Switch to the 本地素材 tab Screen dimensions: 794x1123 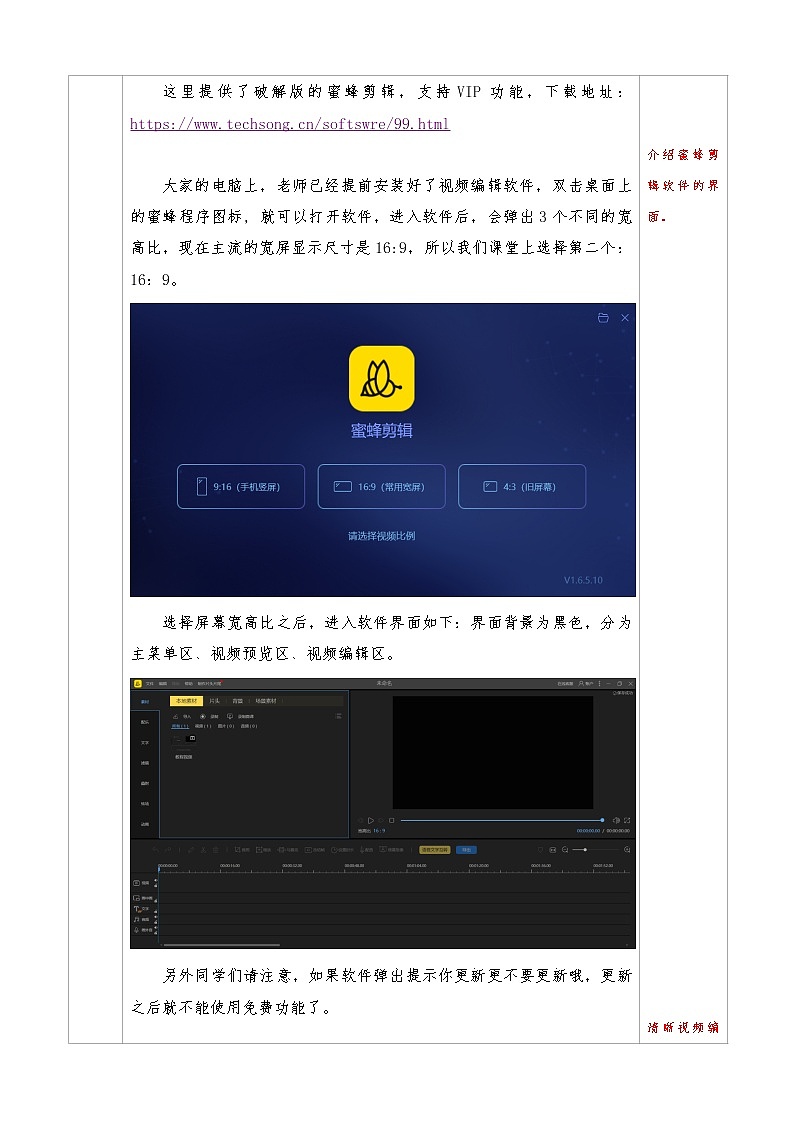coord(186,700)
